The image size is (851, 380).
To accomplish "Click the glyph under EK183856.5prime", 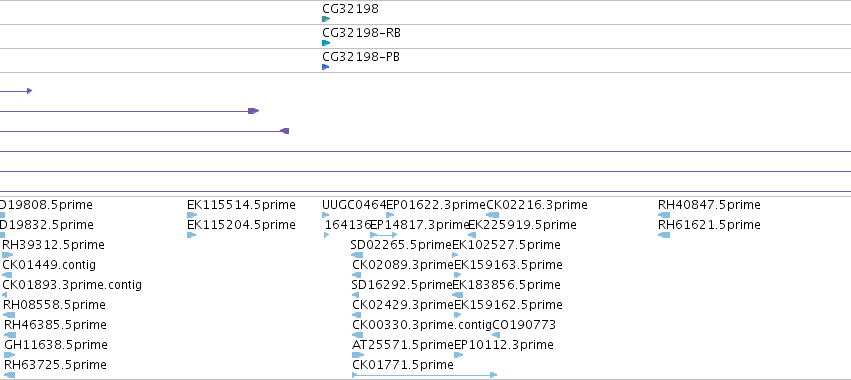I will click(458, 295).
